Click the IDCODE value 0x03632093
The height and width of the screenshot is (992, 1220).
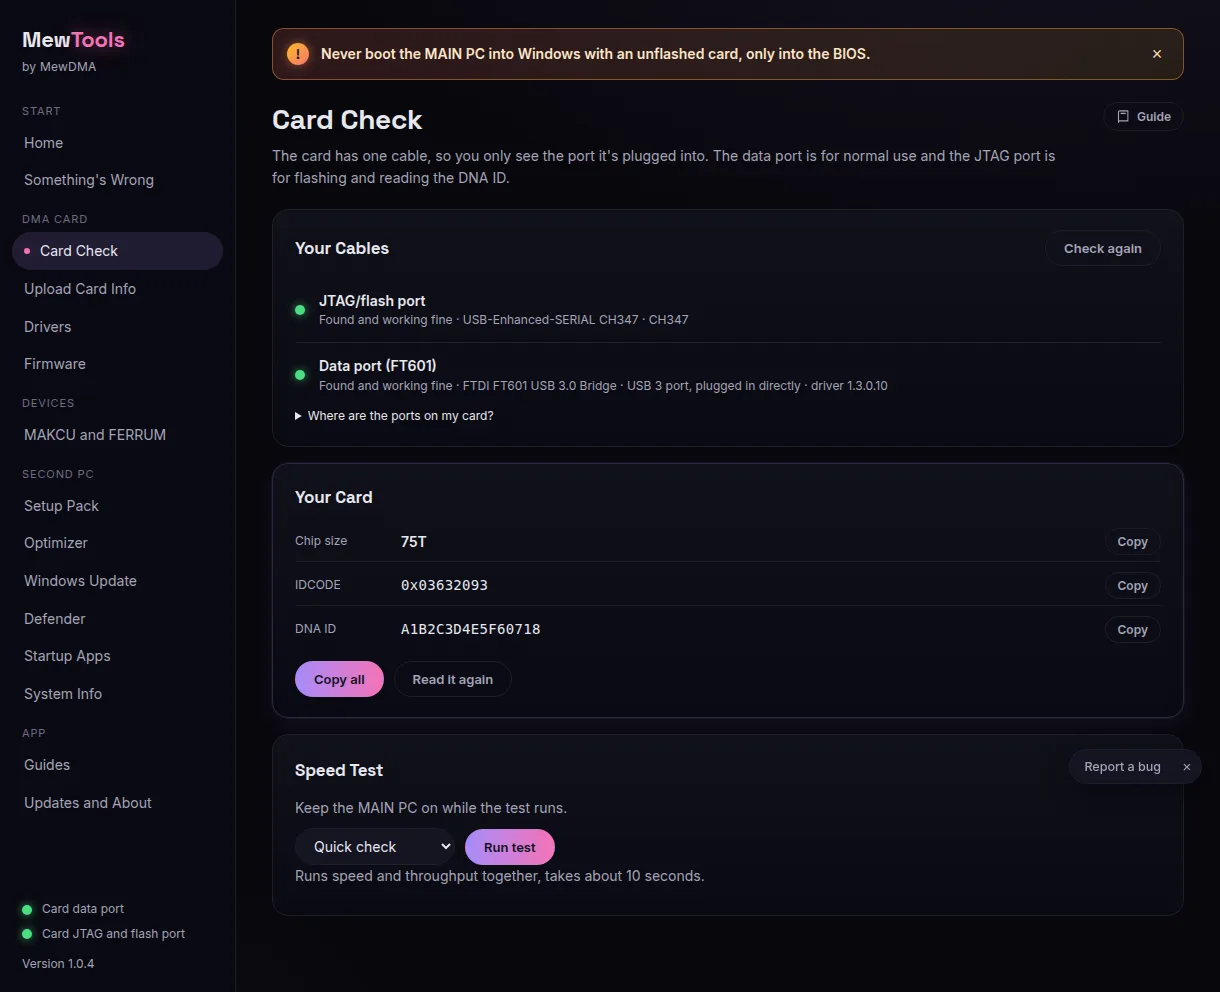444,585
